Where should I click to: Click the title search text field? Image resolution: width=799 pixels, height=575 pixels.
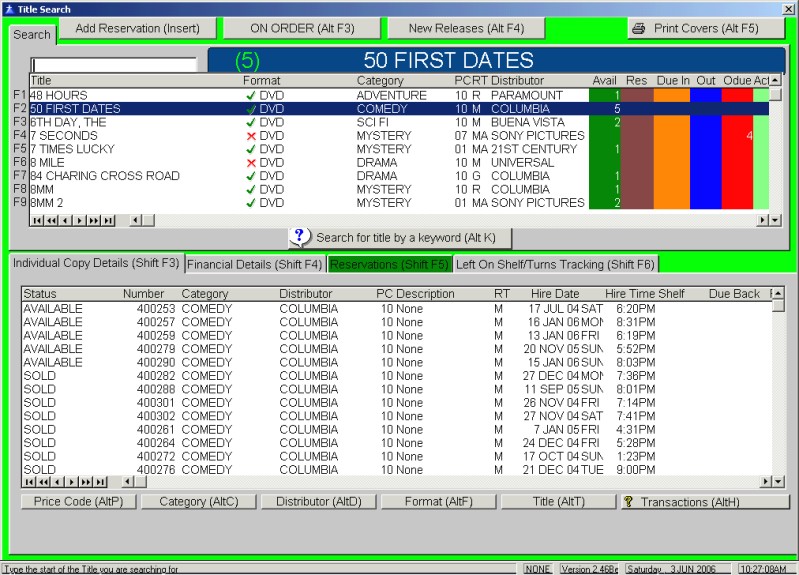pos(115,64)
